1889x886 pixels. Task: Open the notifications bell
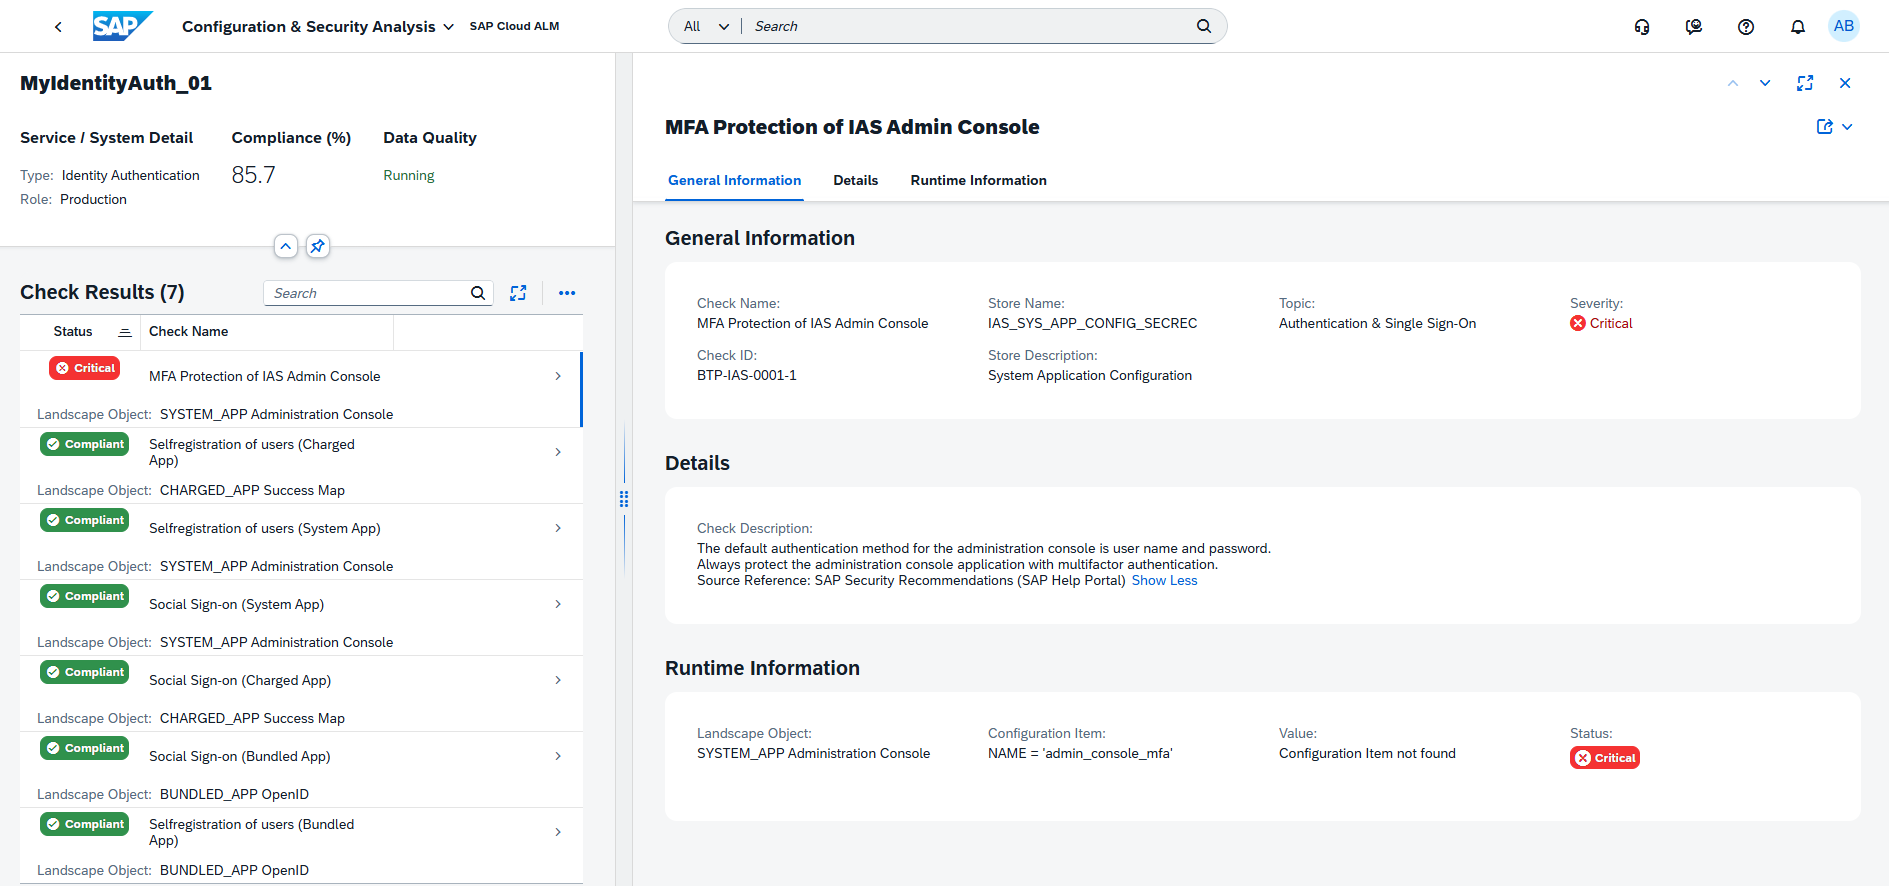click(1797, 27)
